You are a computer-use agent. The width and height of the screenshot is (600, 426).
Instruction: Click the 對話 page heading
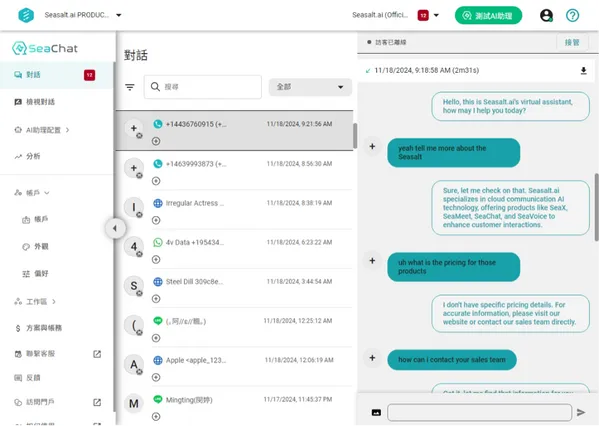coord(136,55)
